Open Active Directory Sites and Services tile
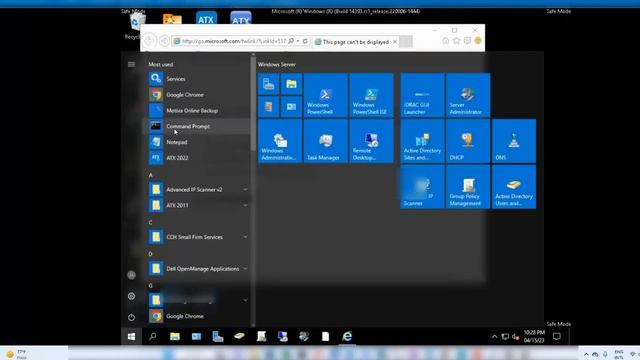This screenshot has height=360, width=640. point(422,141)
